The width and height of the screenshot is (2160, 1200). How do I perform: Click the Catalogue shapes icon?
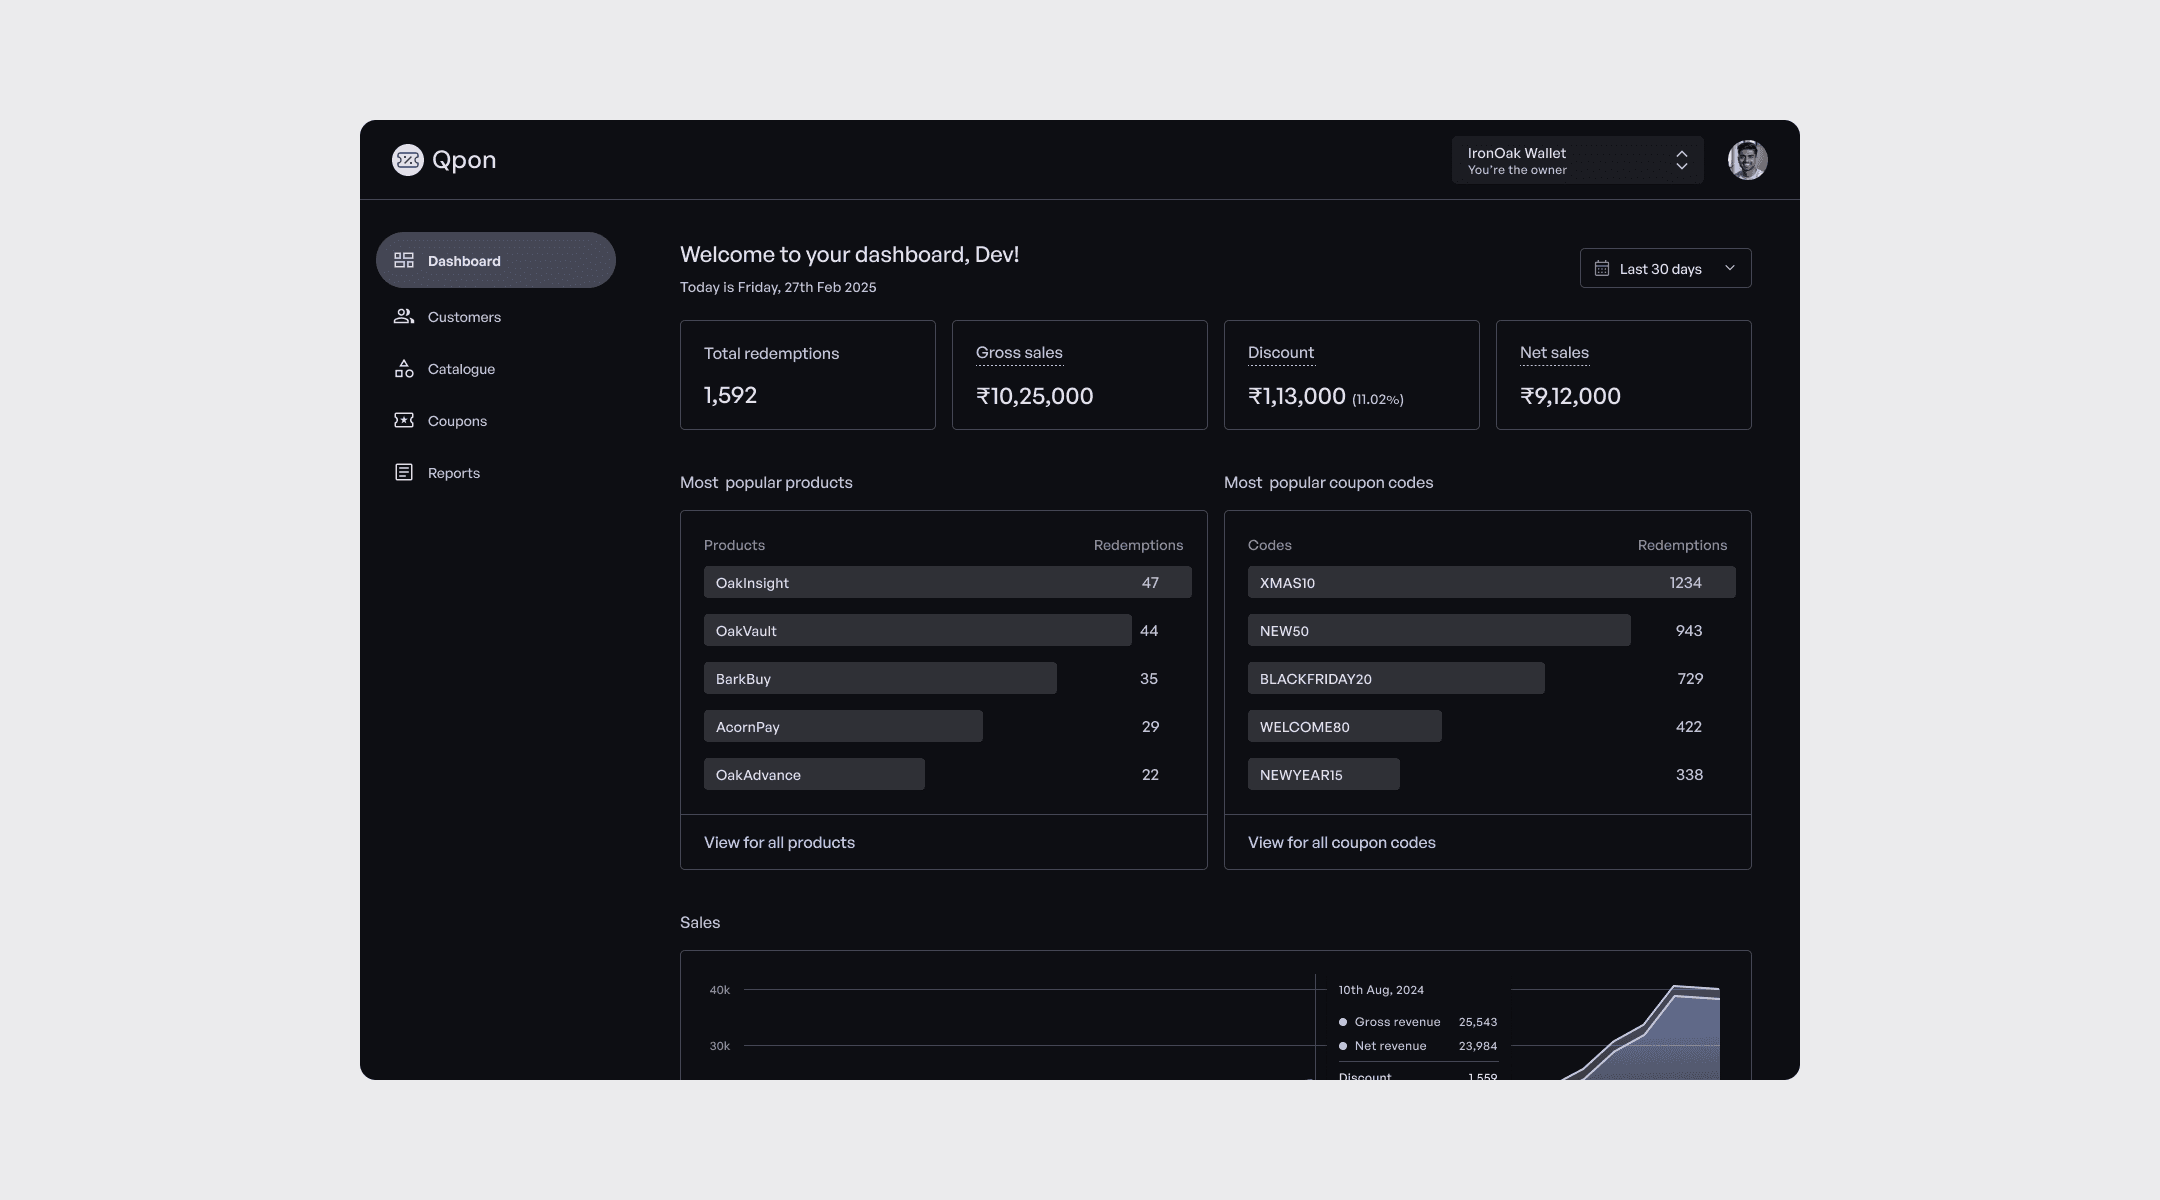pos(404,369)
